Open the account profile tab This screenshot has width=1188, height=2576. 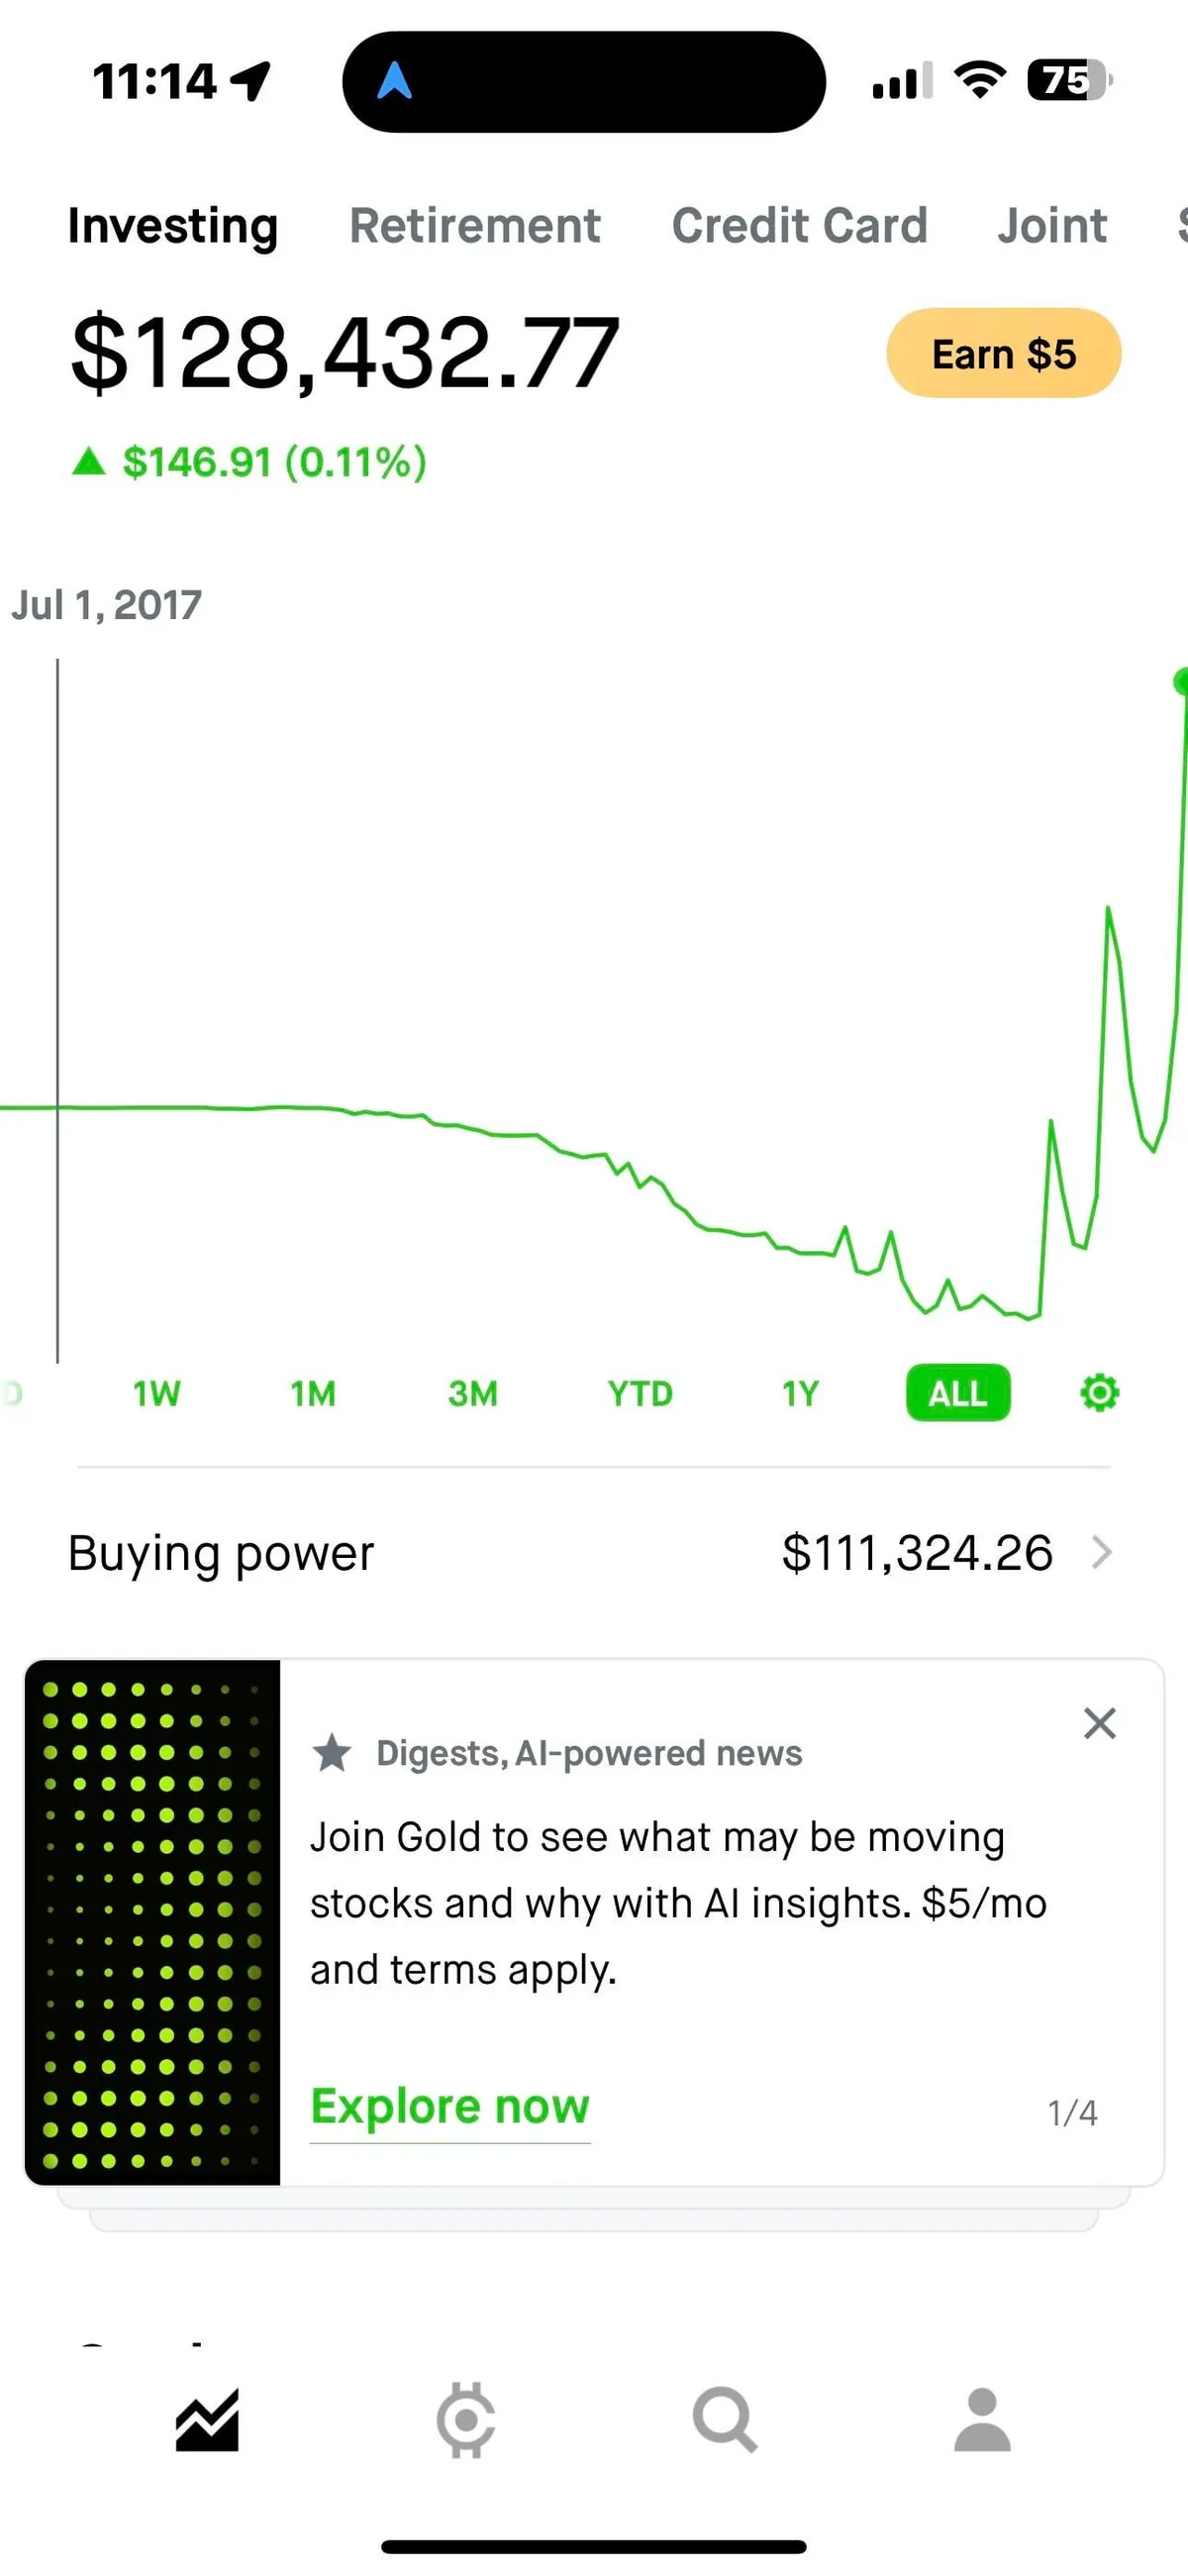coord(982,2420)
